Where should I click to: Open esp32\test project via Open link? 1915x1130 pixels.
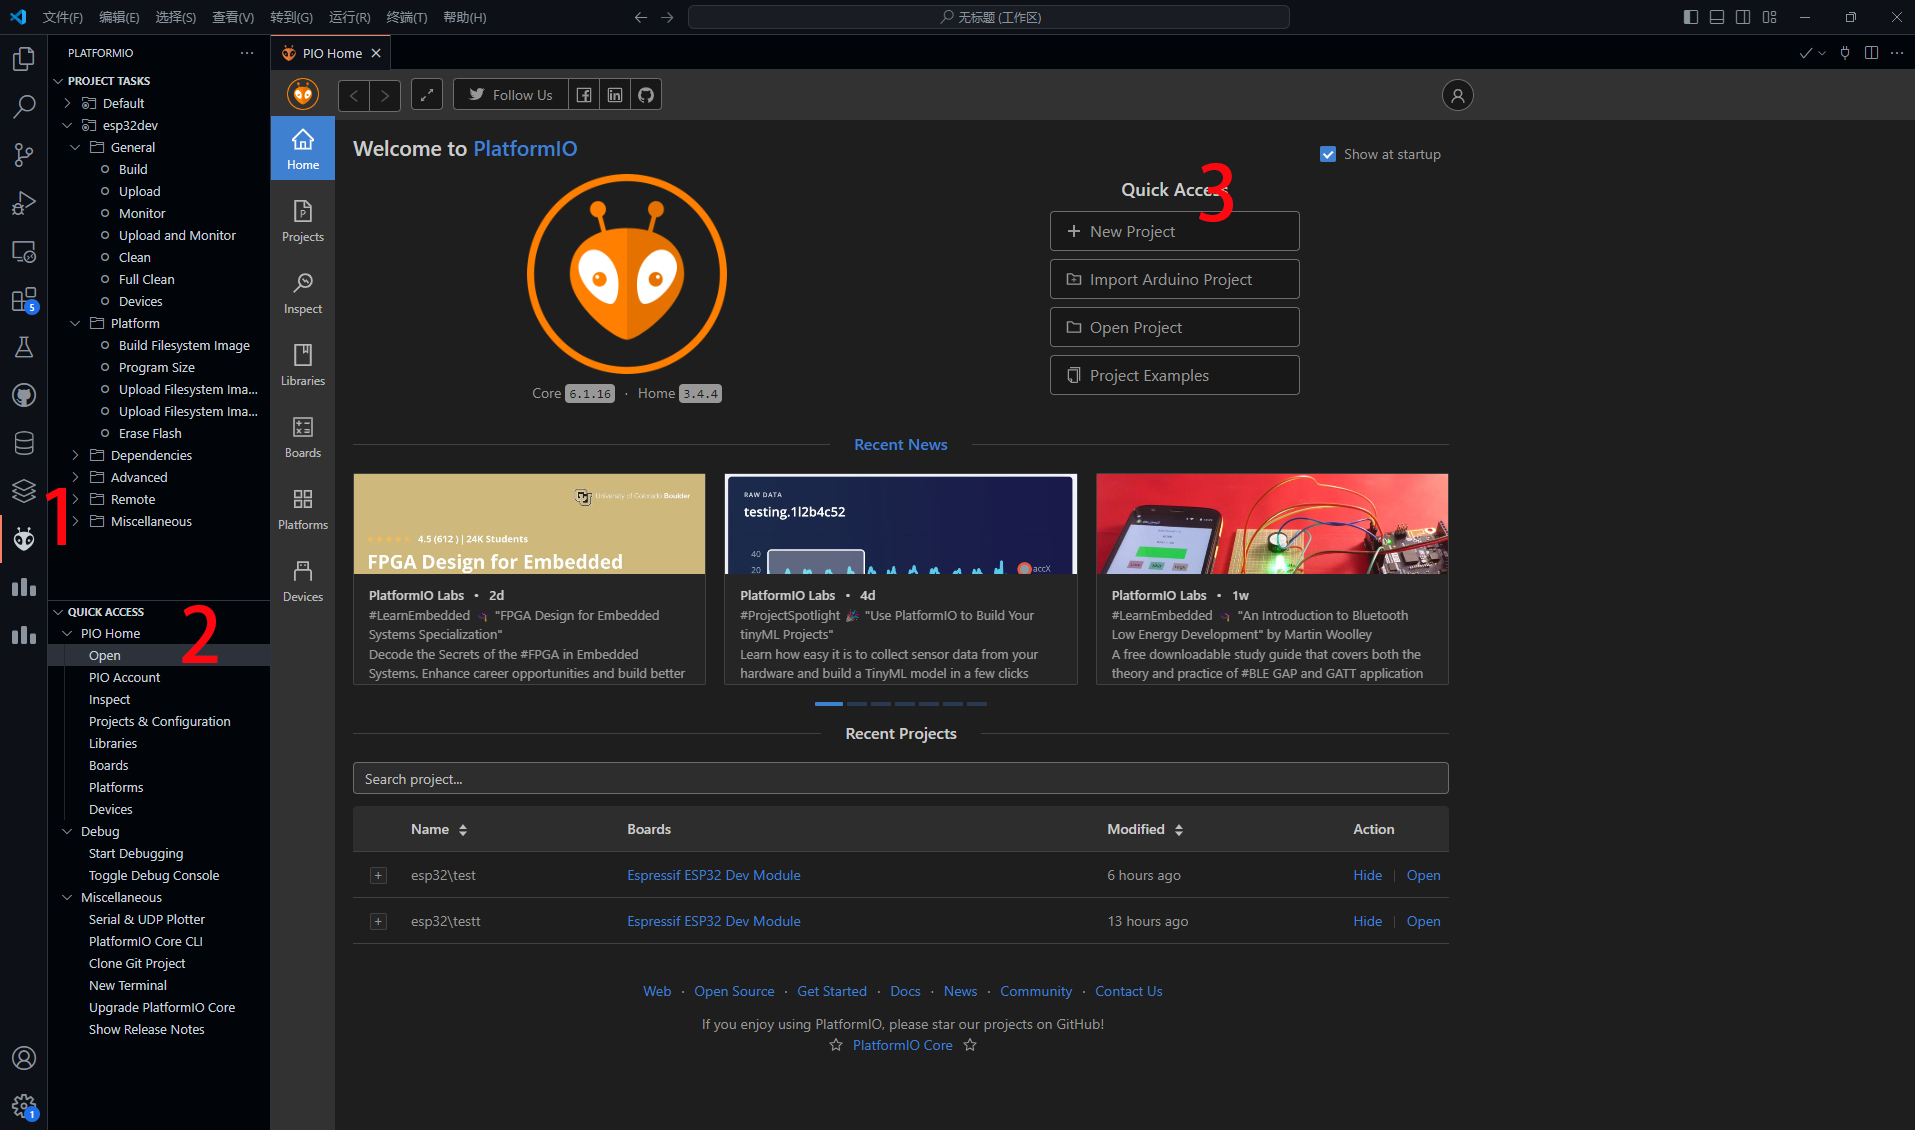pos(1423,875)
